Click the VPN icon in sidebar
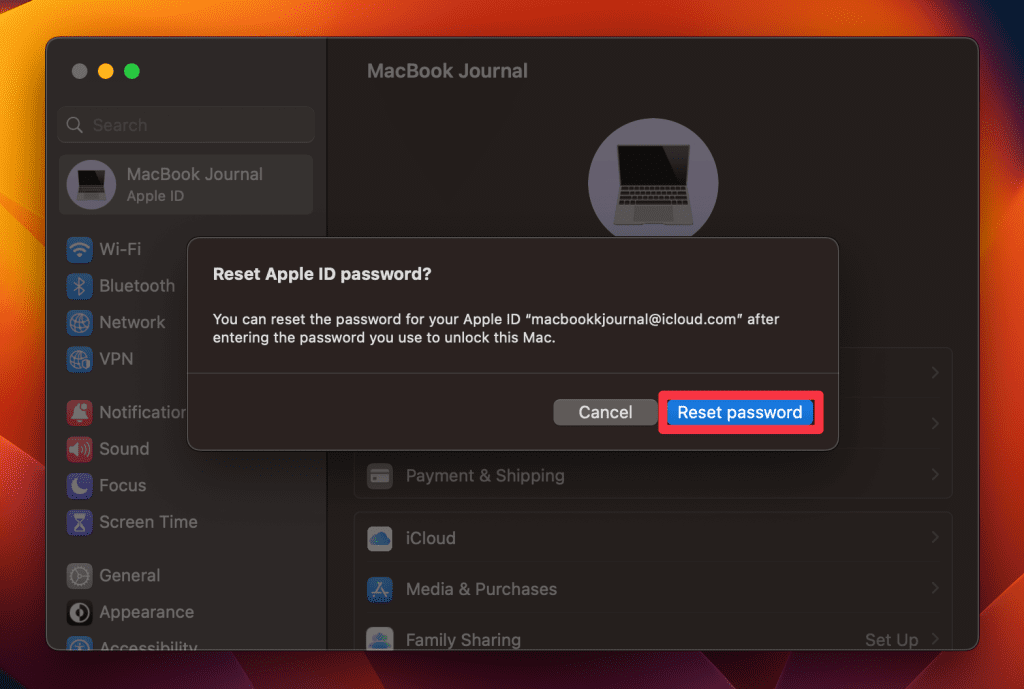This screenshot has width=1024, height=689. coord(80,359)
